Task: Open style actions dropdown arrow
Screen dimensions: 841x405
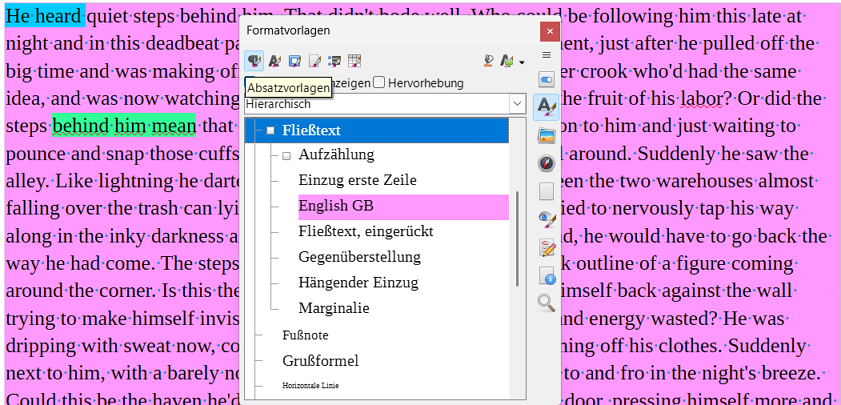Action: pyautogui.click(x=521, y=62)
